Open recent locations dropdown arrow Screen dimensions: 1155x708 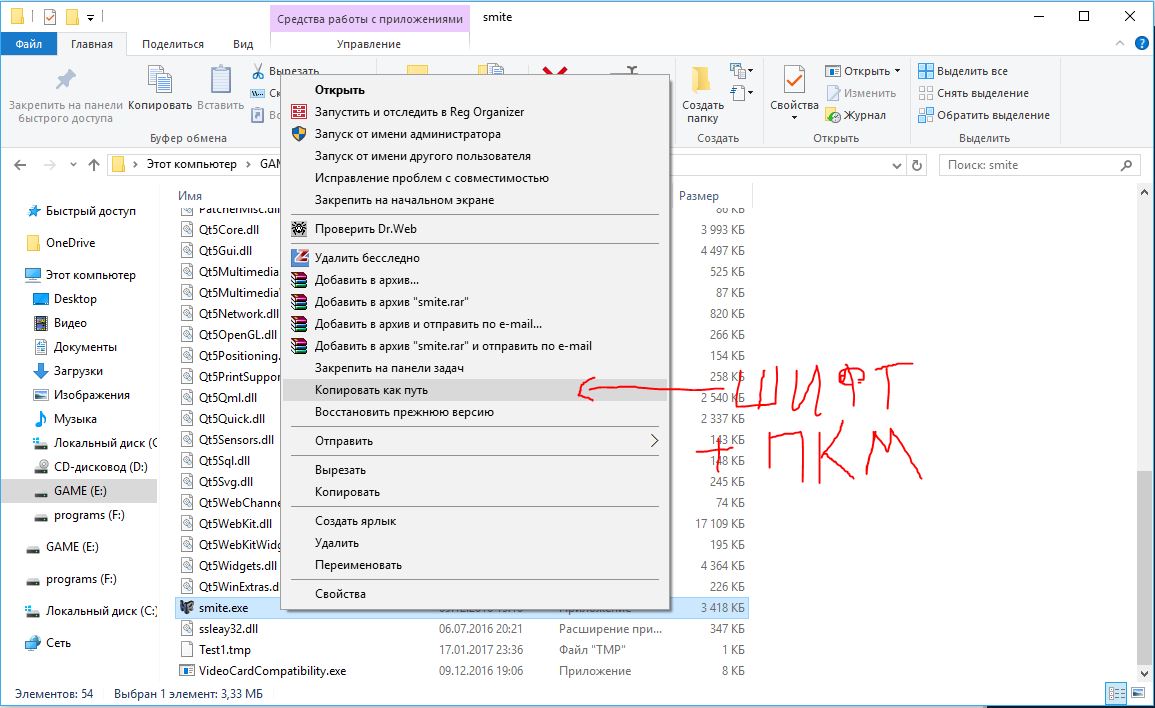pyautogui.click(x=73, y=165)
